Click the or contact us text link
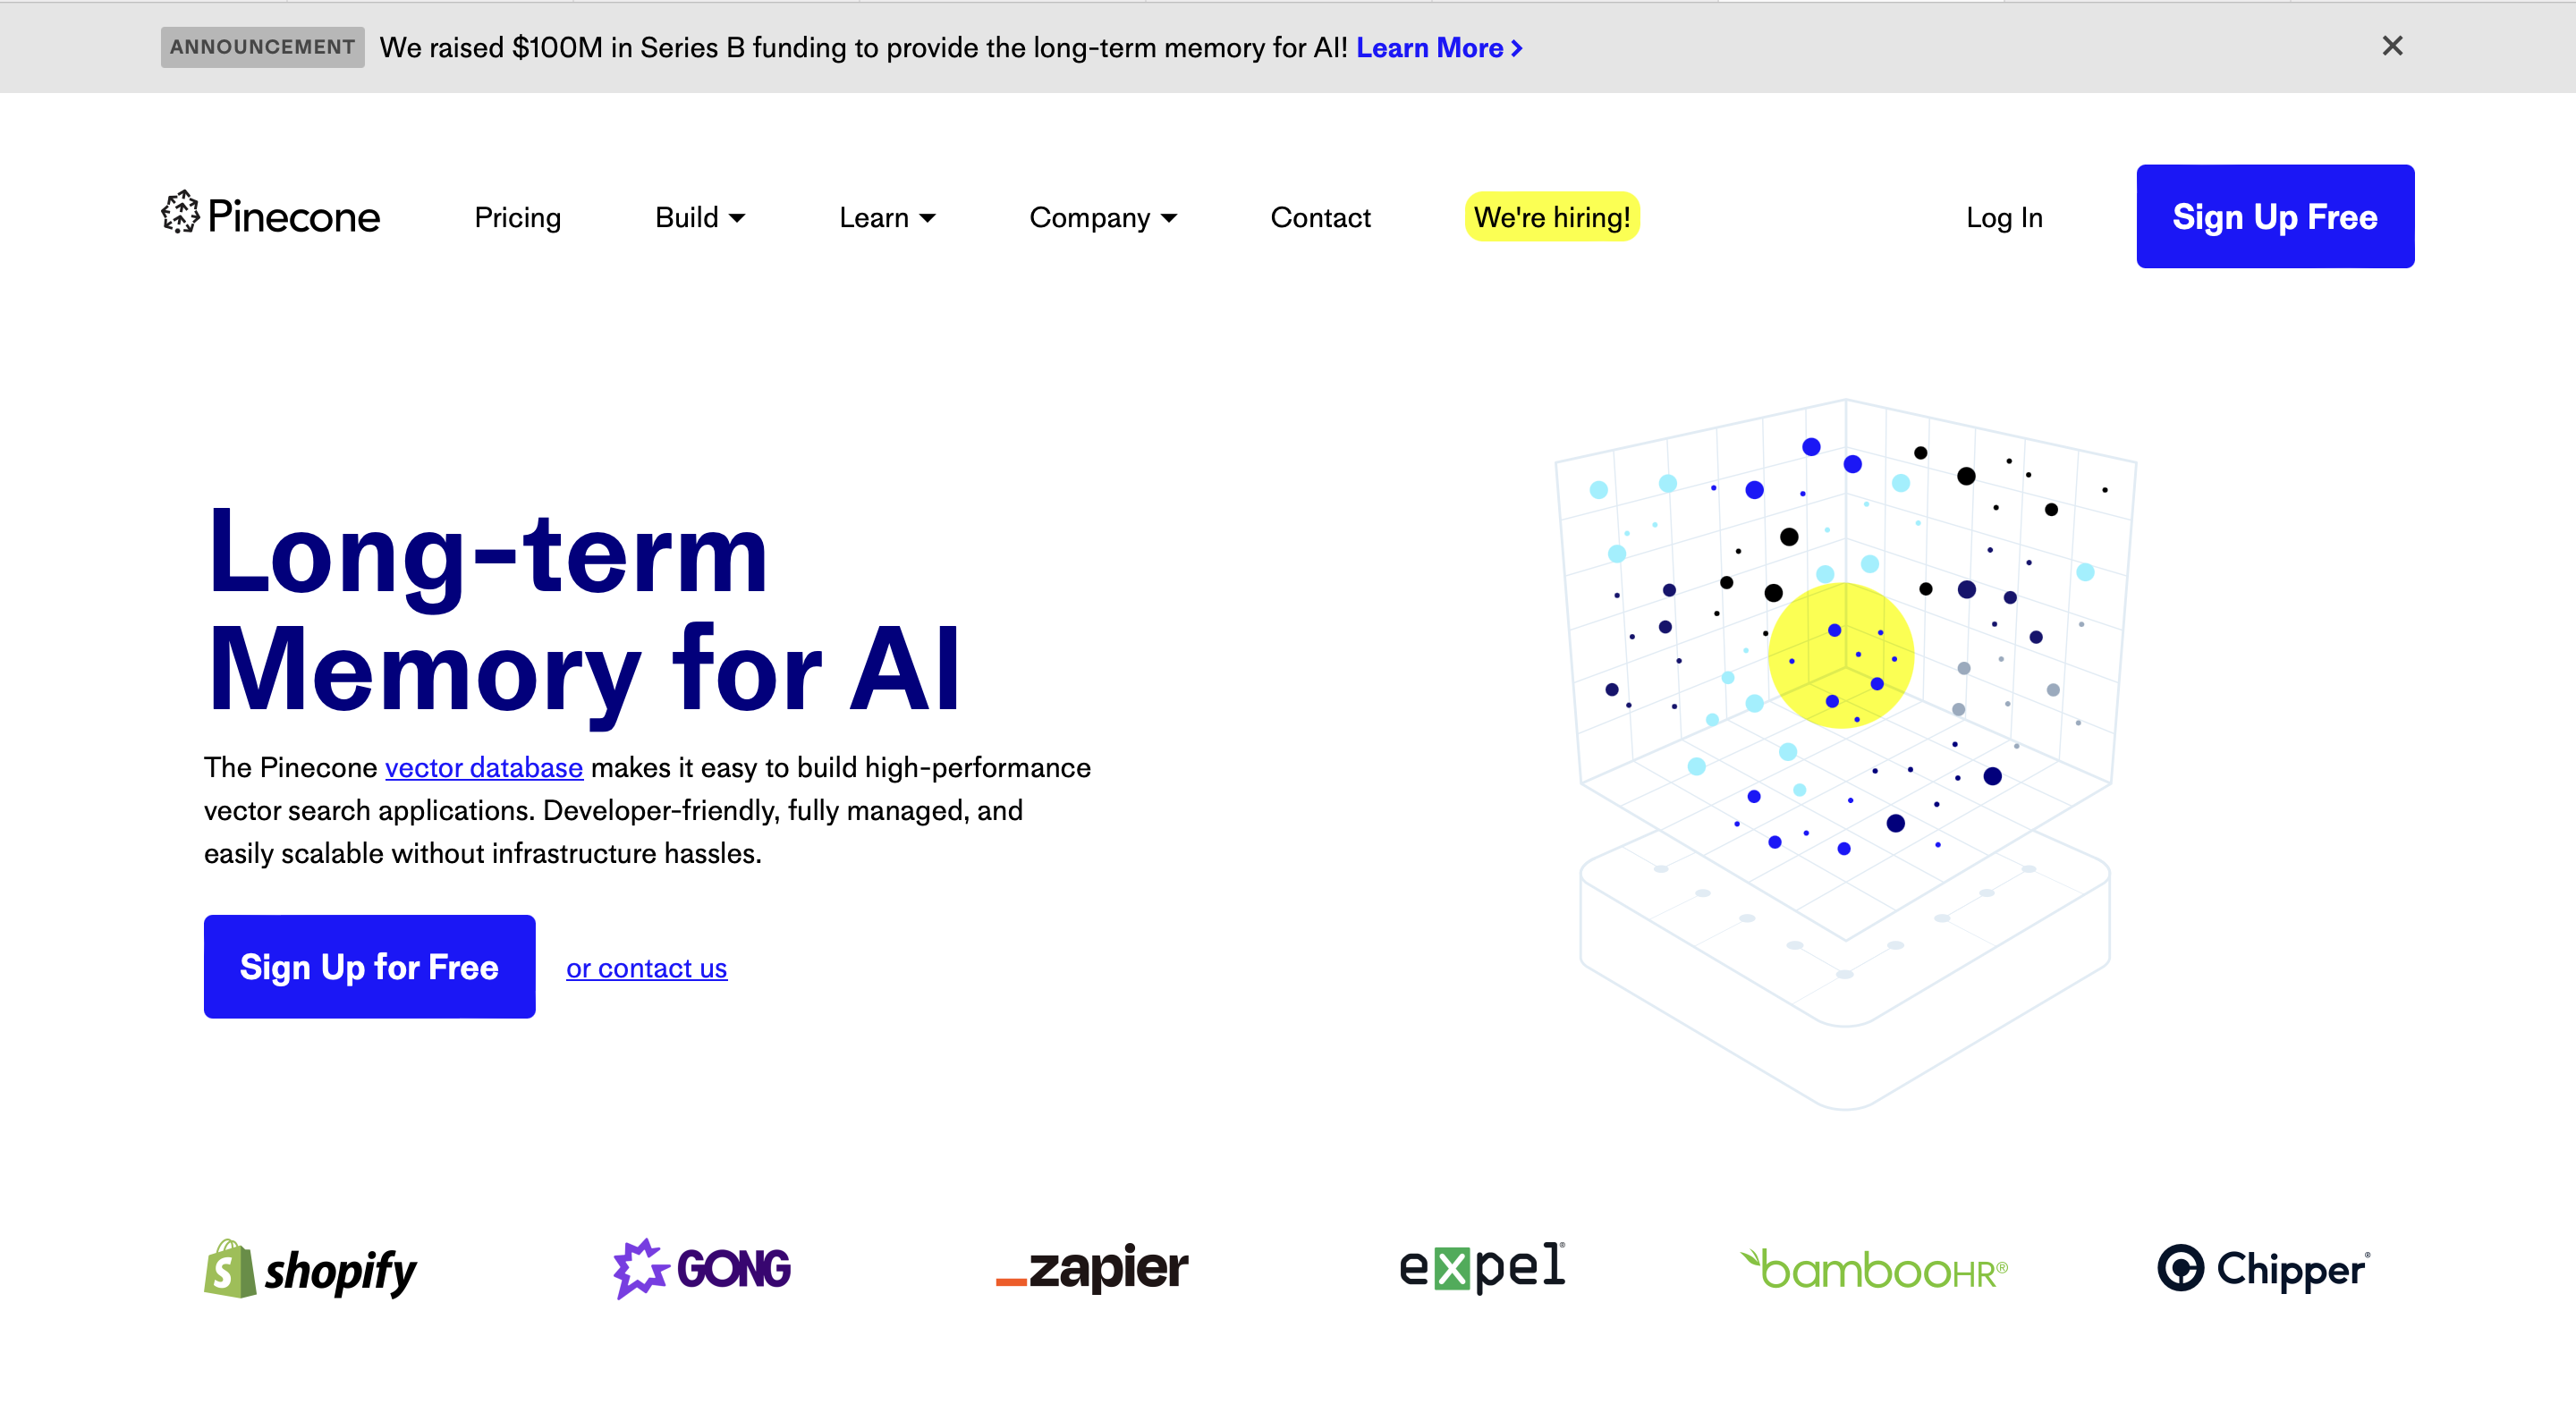2576x1404 pixels. 647,967
